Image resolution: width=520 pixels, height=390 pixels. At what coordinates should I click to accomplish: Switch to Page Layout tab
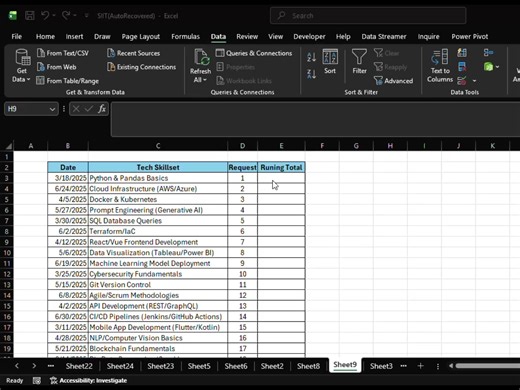click(141, 37)
